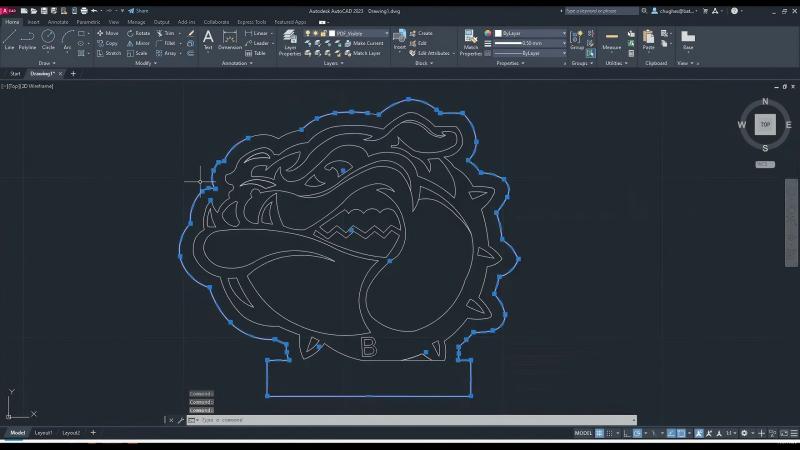Toggle snap mode dots icon
This screenshot has height=450, width=800.
[609, 433]
